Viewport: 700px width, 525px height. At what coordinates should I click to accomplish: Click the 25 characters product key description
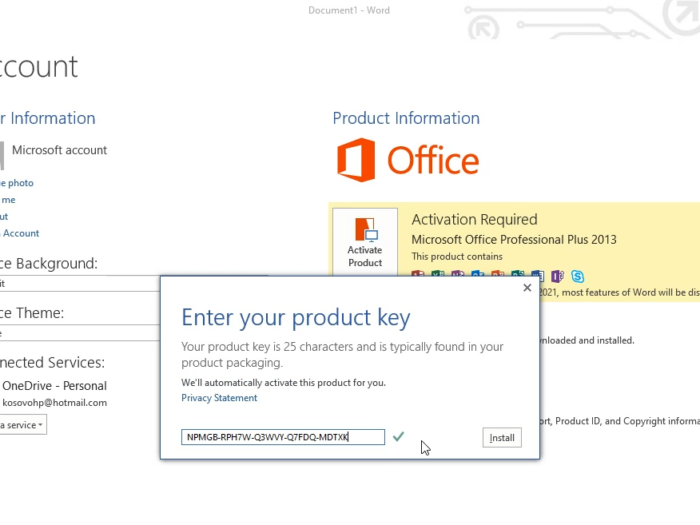(x=342, y=354)
